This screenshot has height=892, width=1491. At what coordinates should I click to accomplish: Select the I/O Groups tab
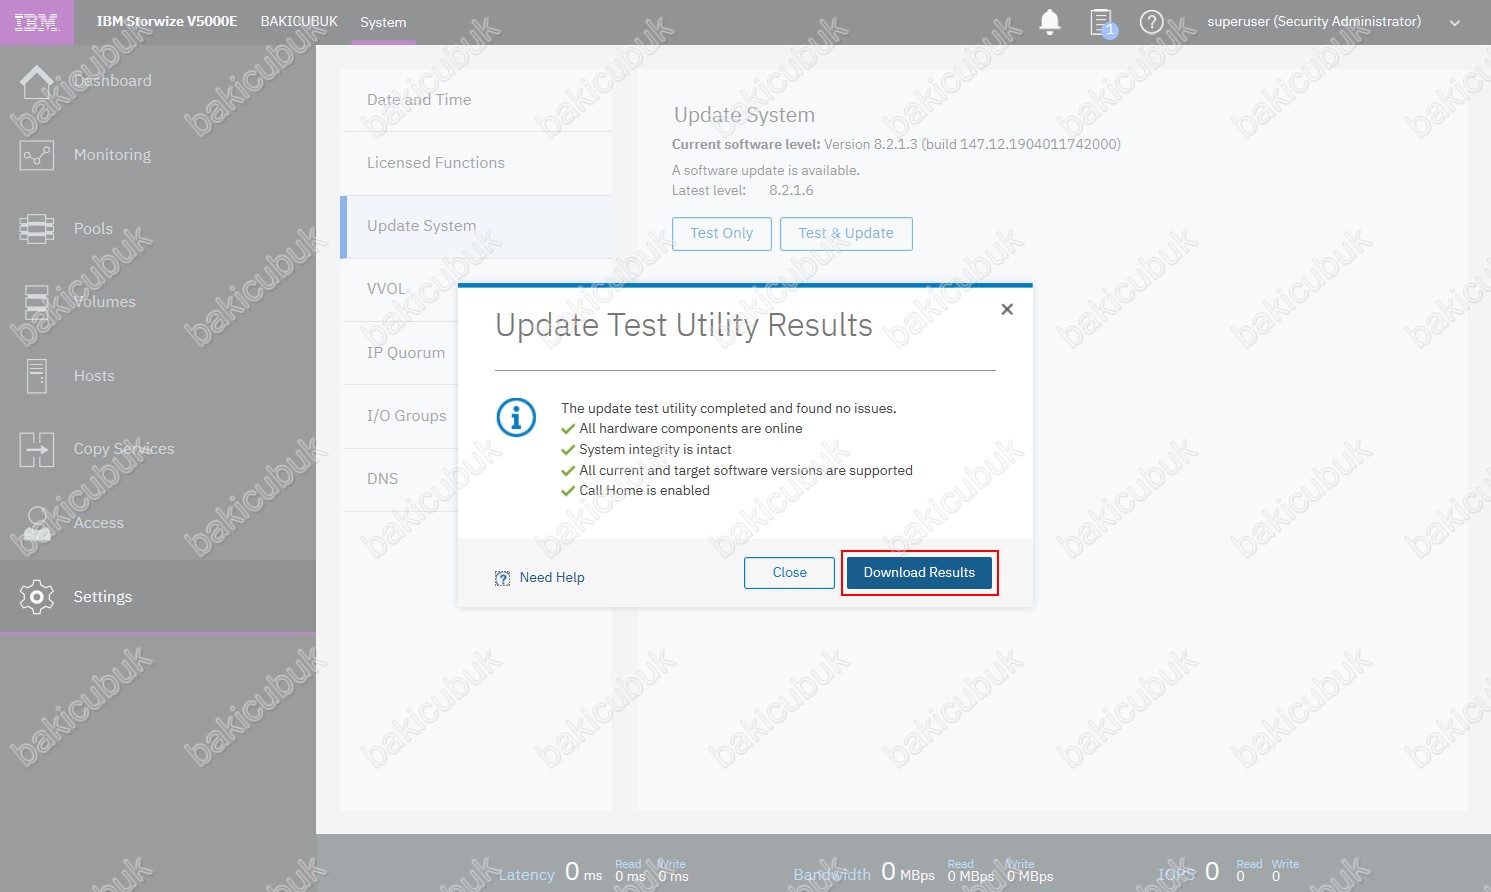(x=400, y=416)
